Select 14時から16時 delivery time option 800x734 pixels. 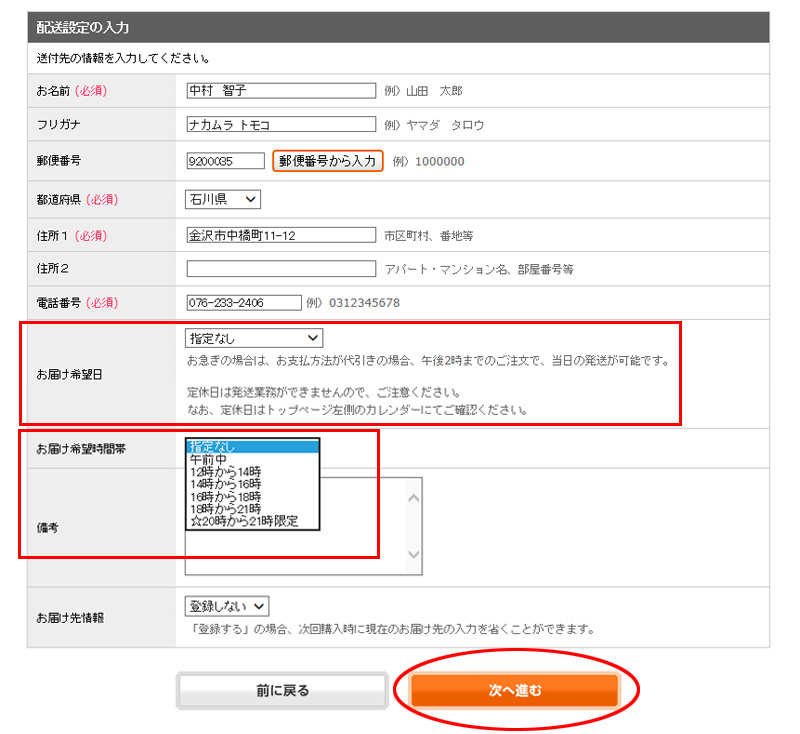(x=253, y=484)
